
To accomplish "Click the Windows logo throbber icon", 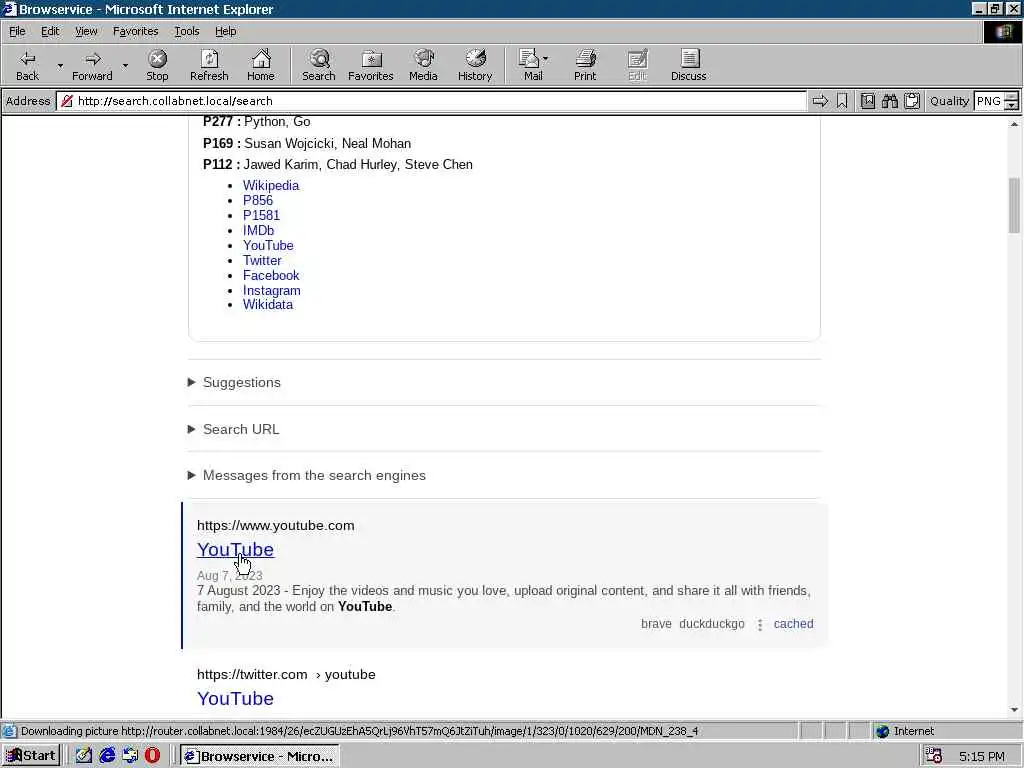I will [x=1002, y=32].
